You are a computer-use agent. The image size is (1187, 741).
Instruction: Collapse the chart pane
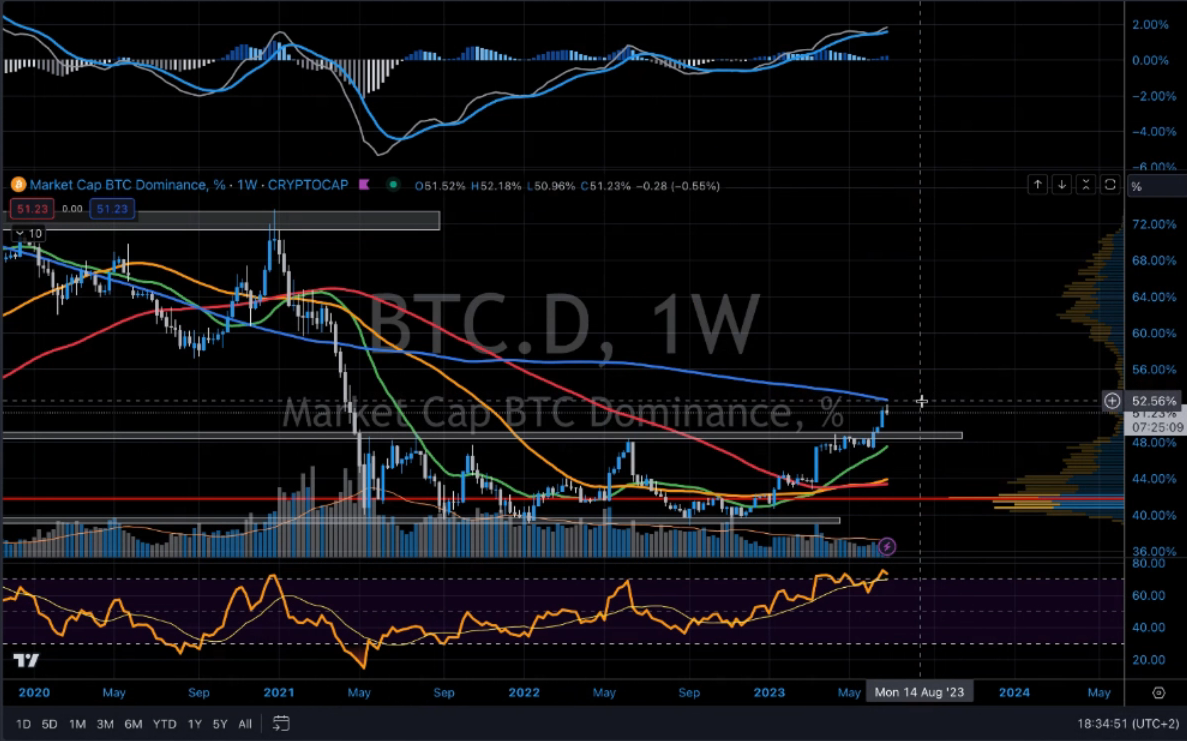tap(1085, 185)
